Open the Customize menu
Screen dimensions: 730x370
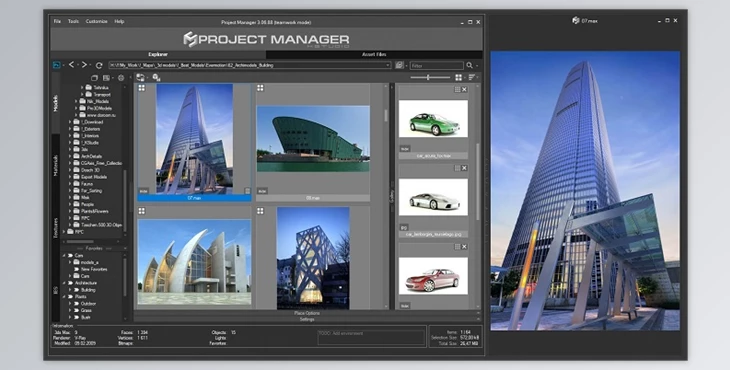96,21
